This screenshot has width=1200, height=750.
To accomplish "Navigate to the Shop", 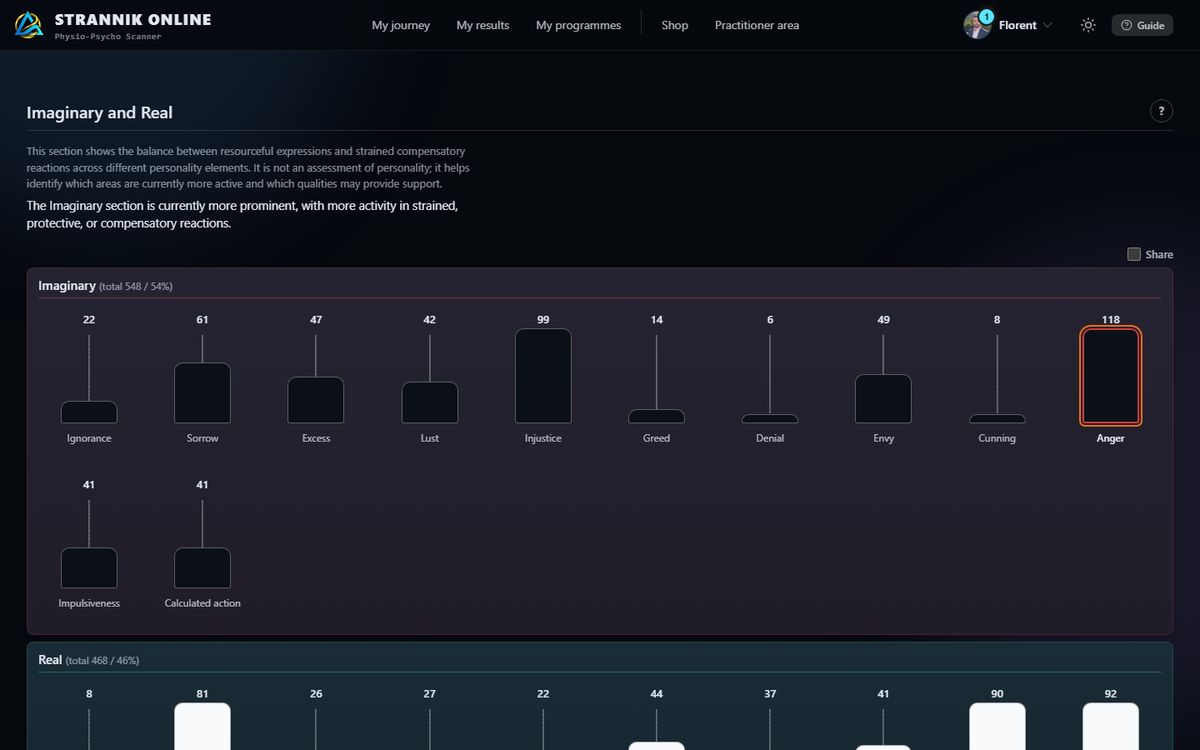I will 675,25.
